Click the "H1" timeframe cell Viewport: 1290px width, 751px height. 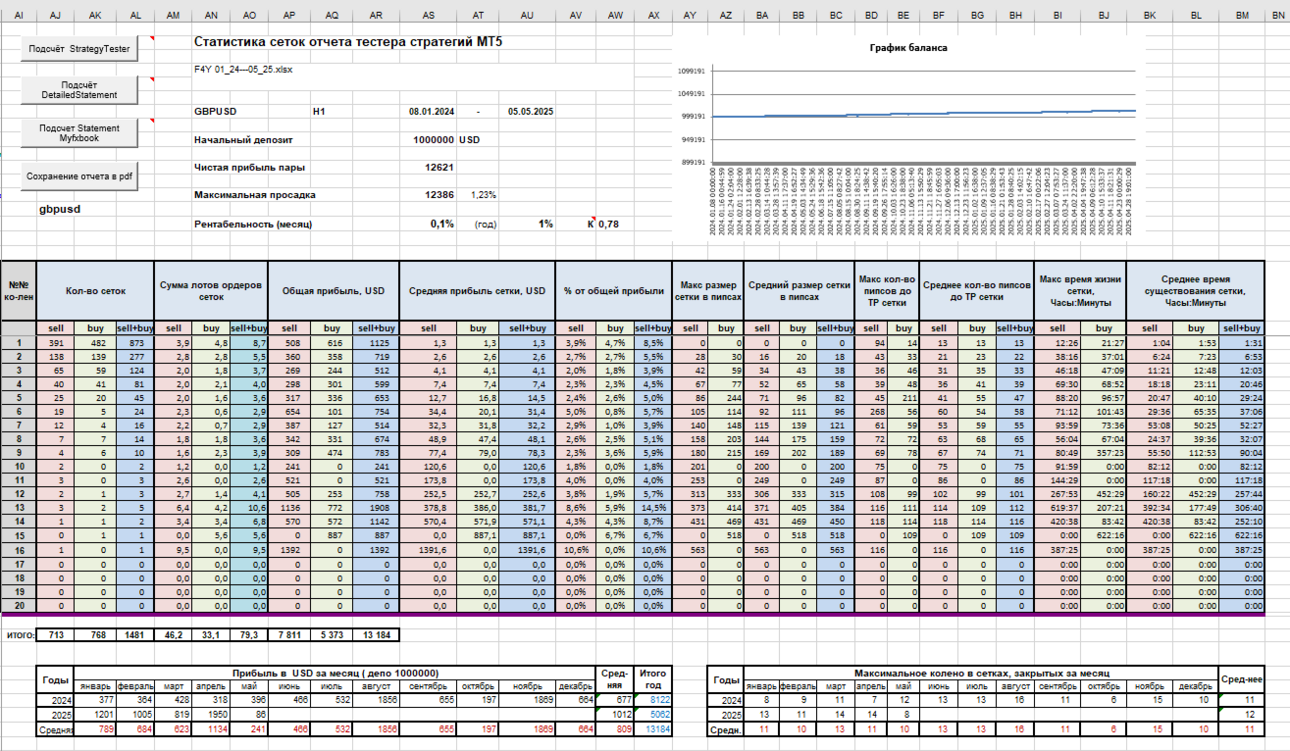click(x=319, y=111)
